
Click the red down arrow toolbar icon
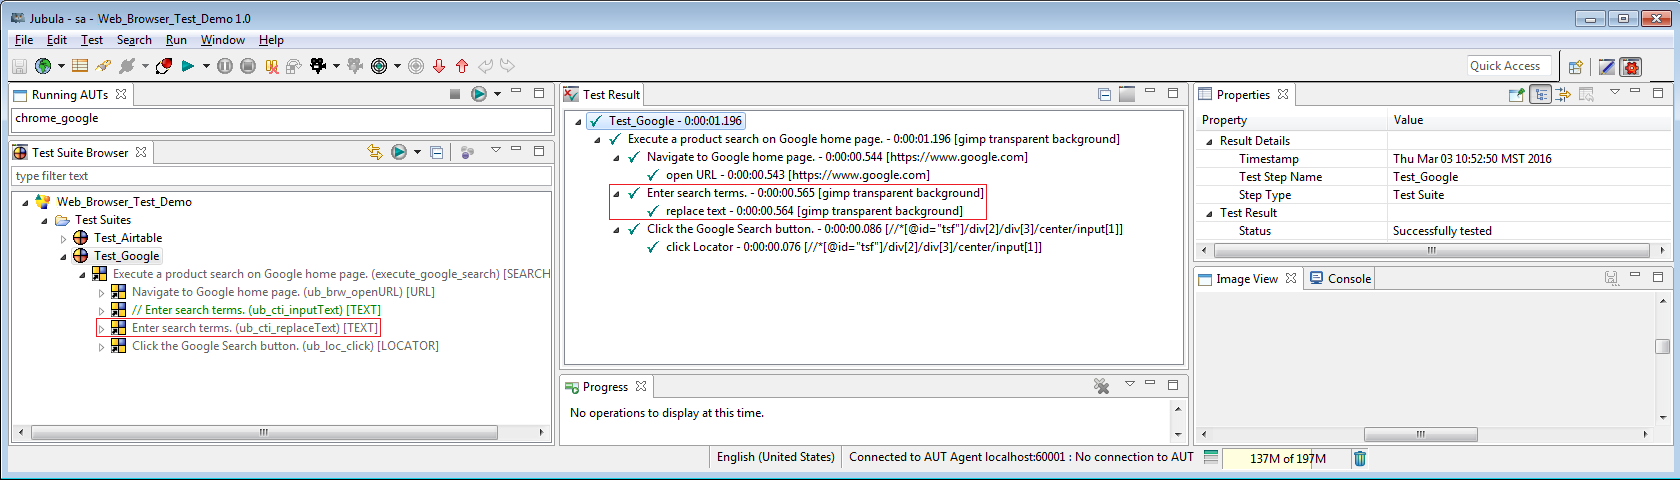tap(439, 66)
